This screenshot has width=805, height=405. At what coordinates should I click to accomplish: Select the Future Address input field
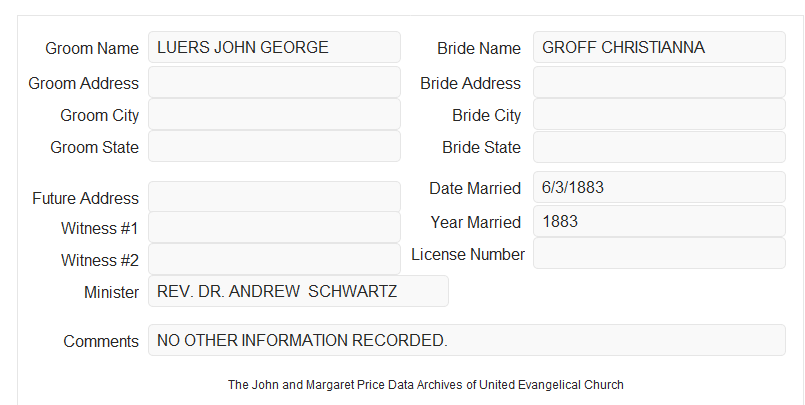coord(274,197)
